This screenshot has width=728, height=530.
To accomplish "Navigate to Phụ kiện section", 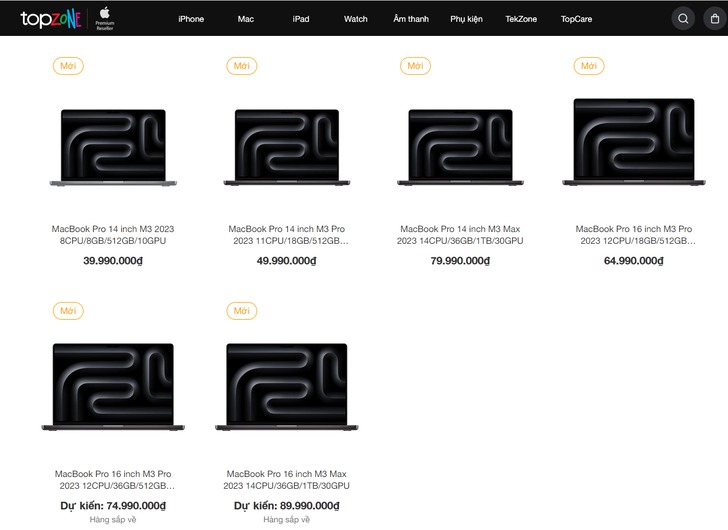I will 466,19.
